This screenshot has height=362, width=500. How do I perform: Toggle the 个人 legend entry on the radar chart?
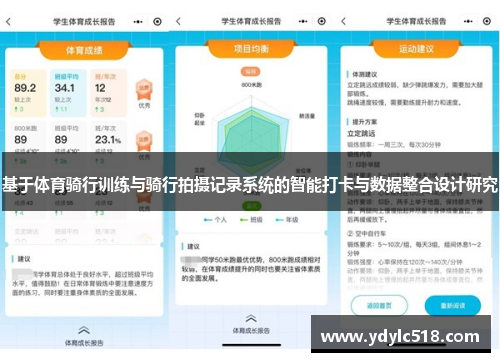(215, 220)
